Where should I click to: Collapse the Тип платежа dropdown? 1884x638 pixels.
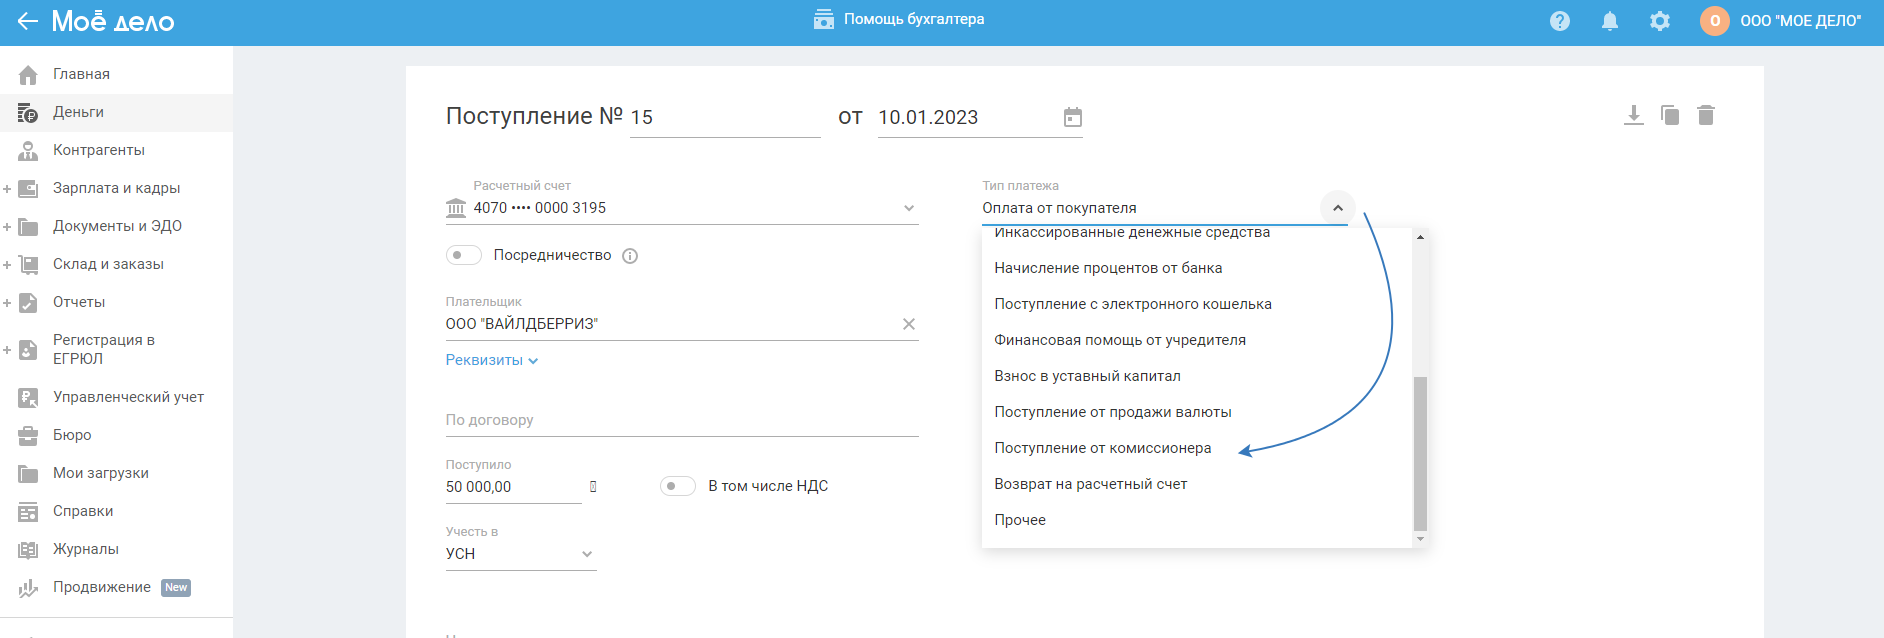tap(1337, 208)
